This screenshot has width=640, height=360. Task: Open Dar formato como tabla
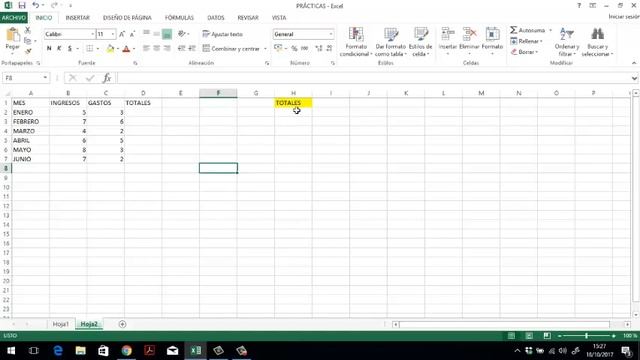click(x=391, y=42)
